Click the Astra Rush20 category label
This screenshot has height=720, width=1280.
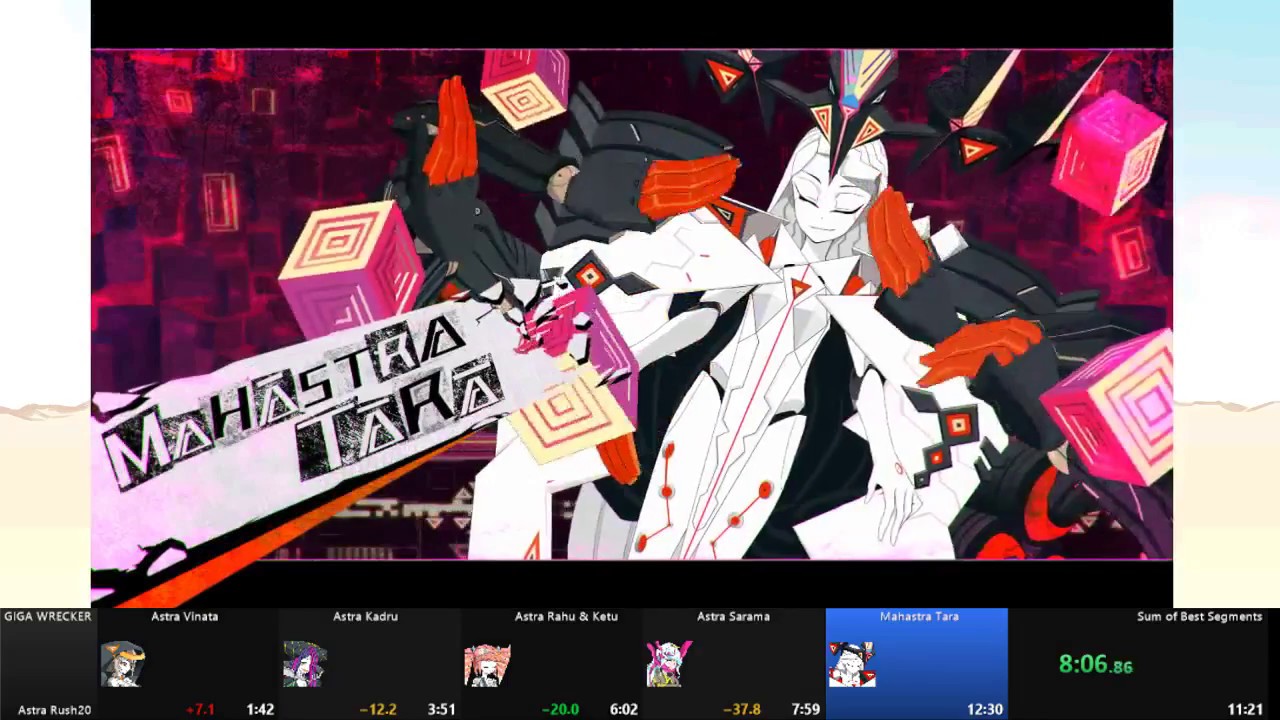(x=55, y=710)
